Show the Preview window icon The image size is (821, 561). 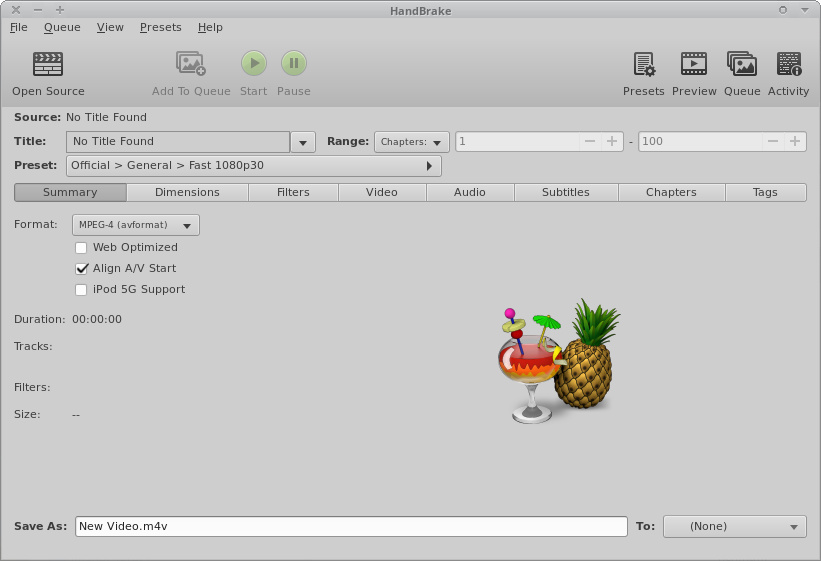[694, 65]
